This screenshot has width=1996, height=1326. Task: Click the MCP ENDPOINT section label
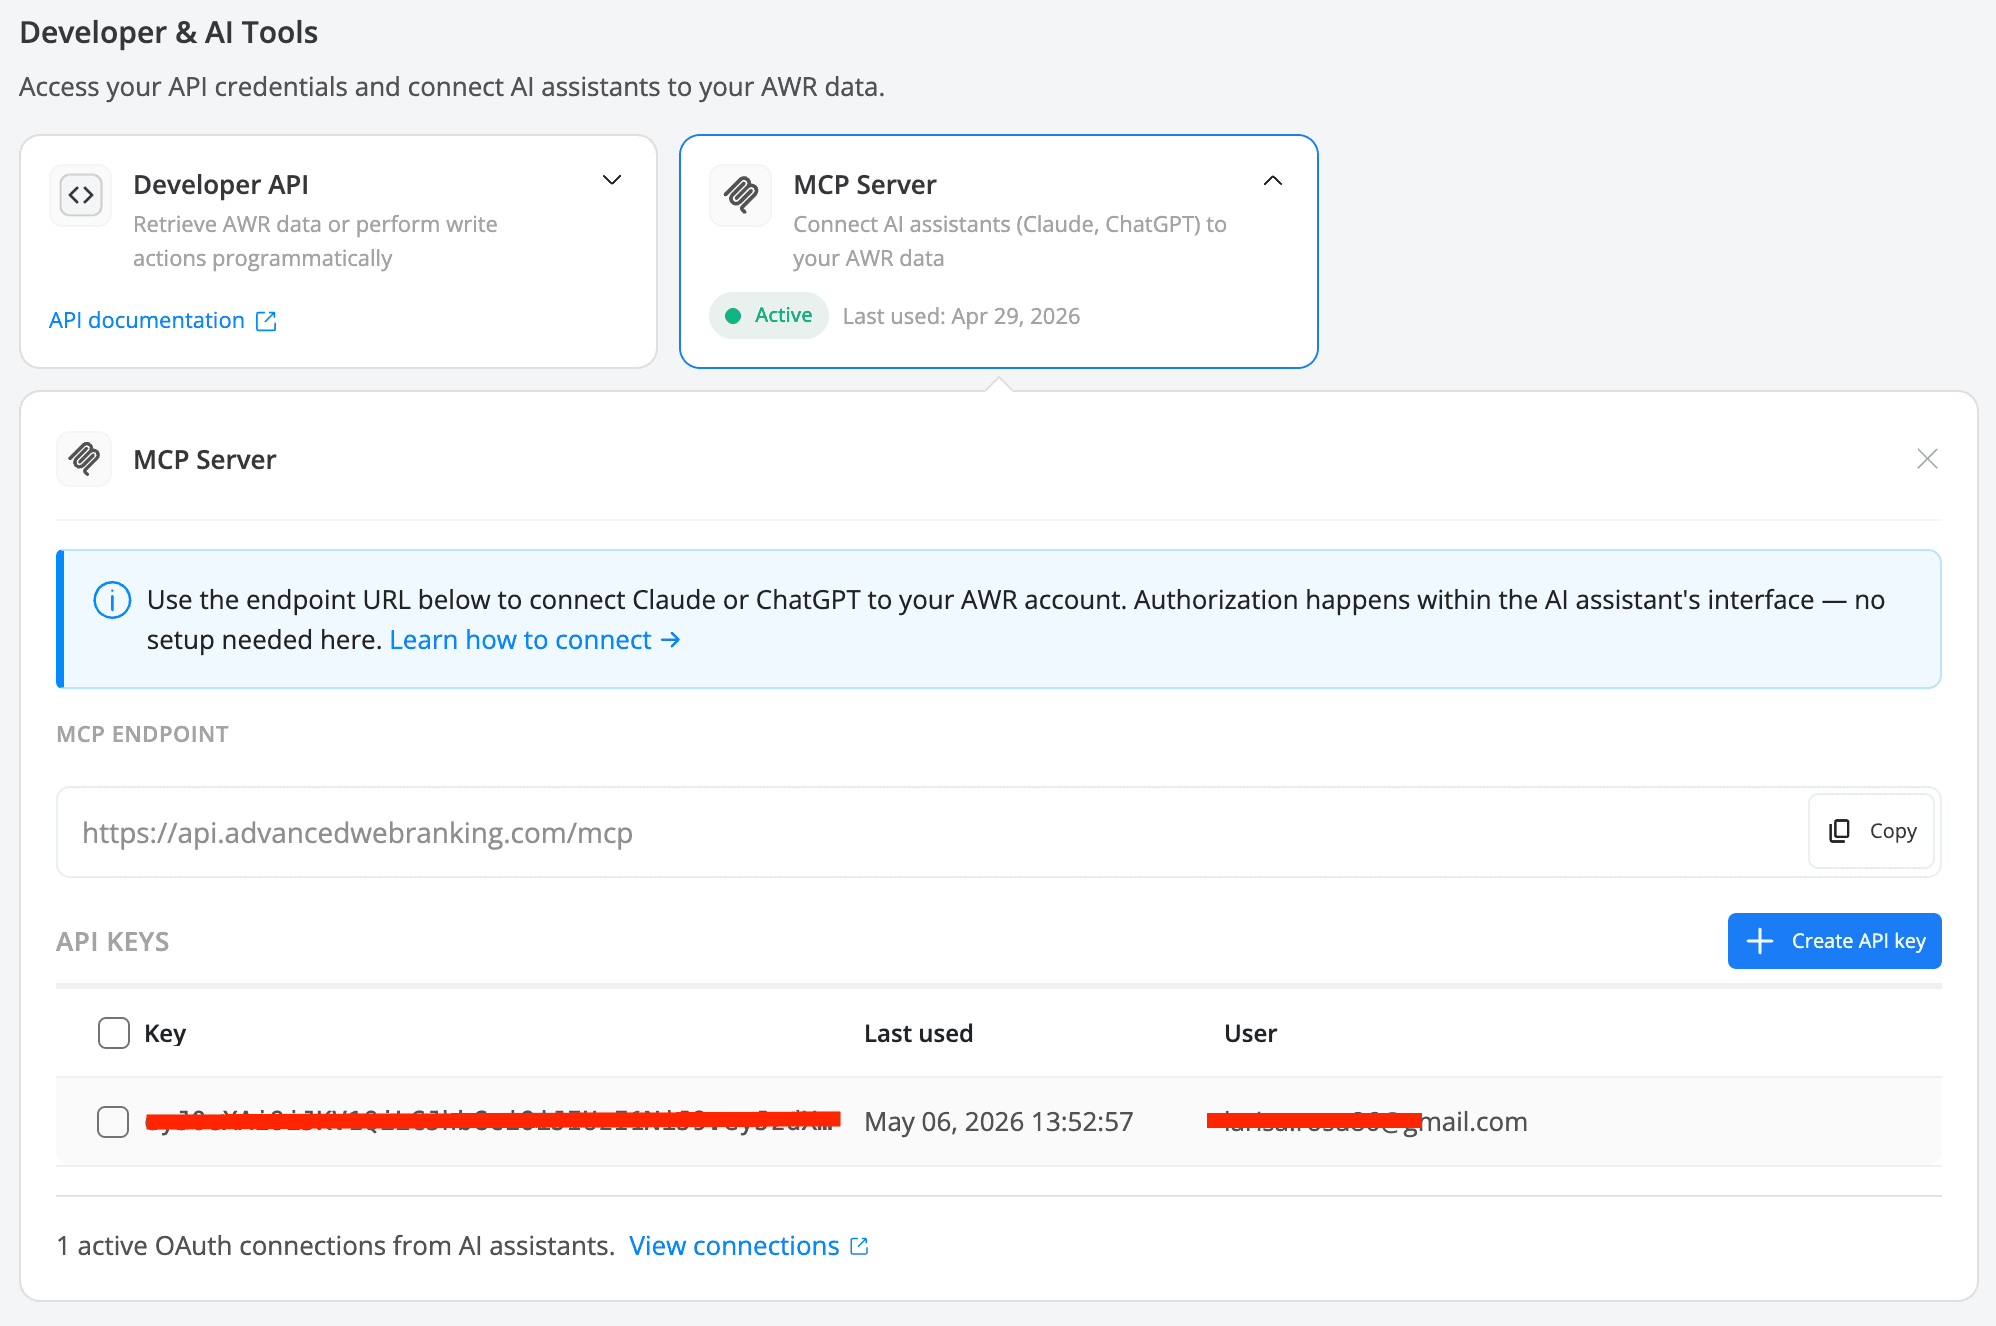[x=143, y=734]
